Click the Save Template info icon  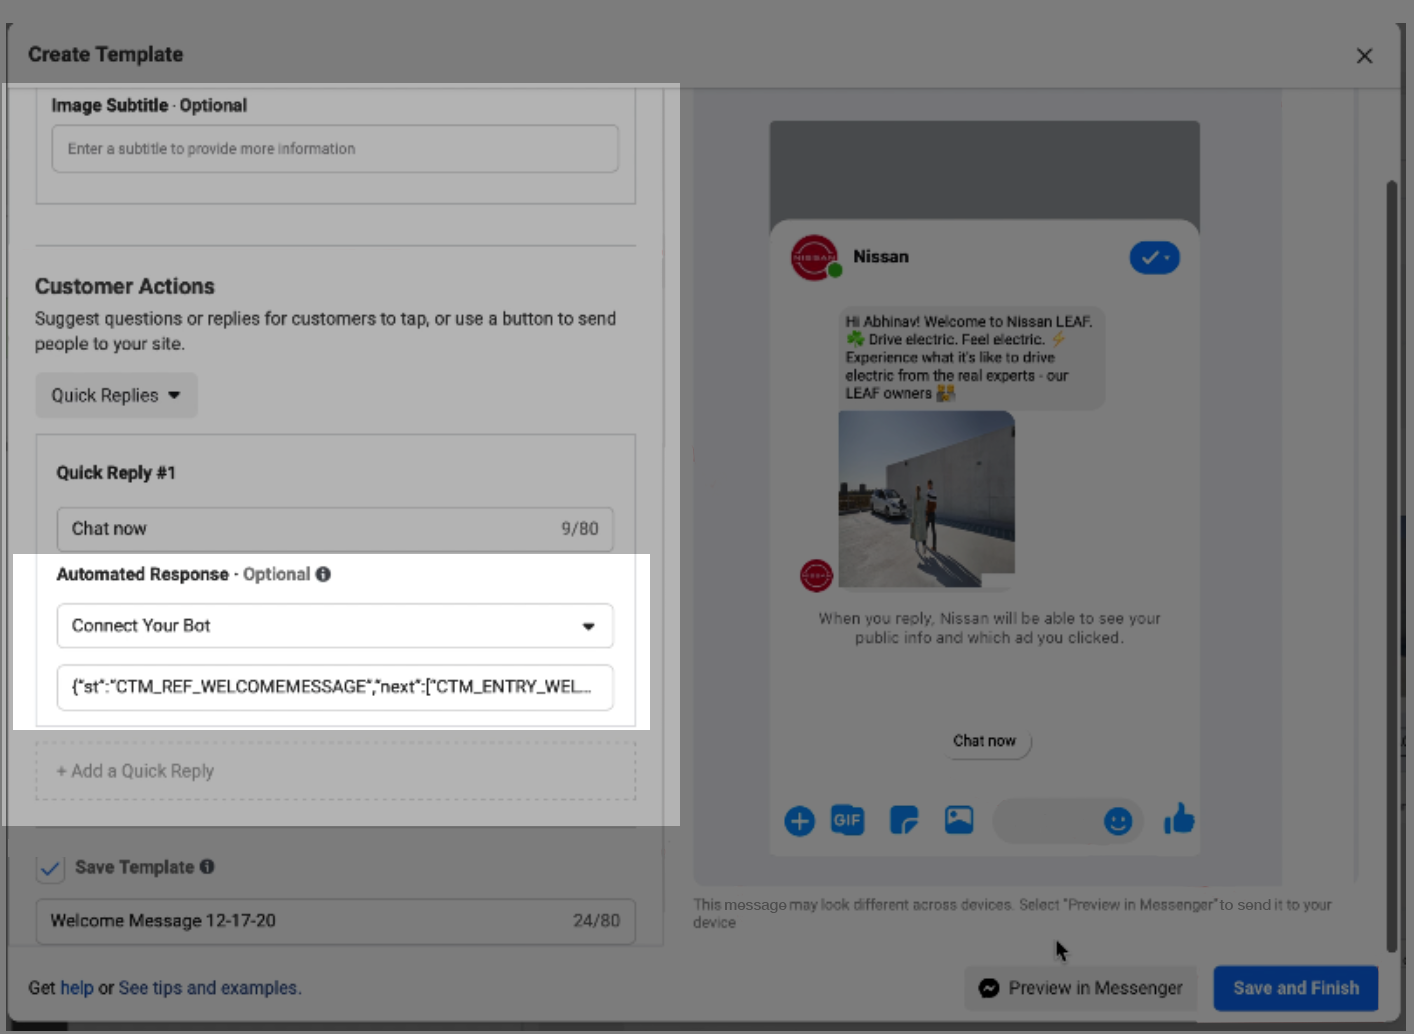(x=207, y=867)
